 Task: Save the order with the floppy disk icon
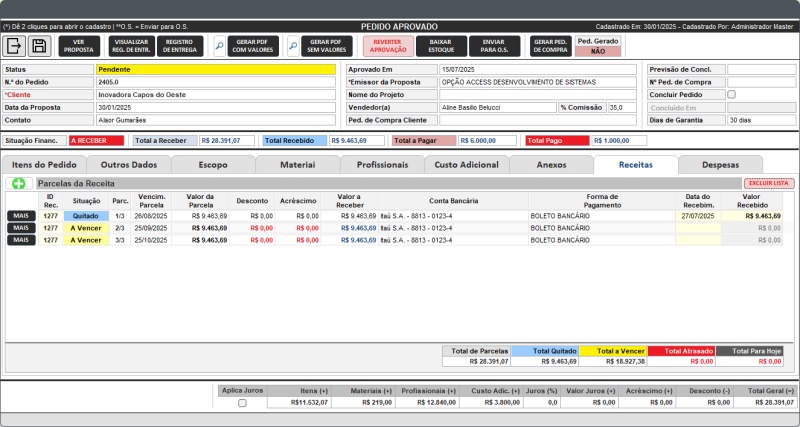pyautogui.click(x=39, y=46)
